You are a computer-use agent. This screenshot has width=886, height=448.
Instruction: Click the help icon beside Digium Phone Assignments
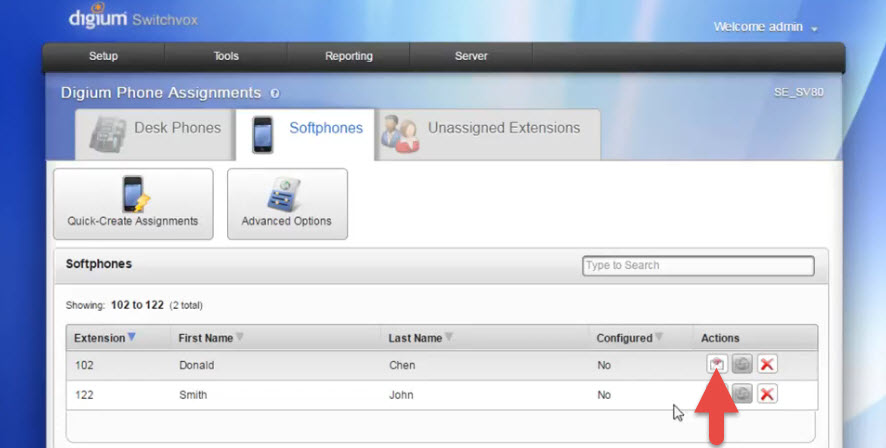[x=275, y=93]
